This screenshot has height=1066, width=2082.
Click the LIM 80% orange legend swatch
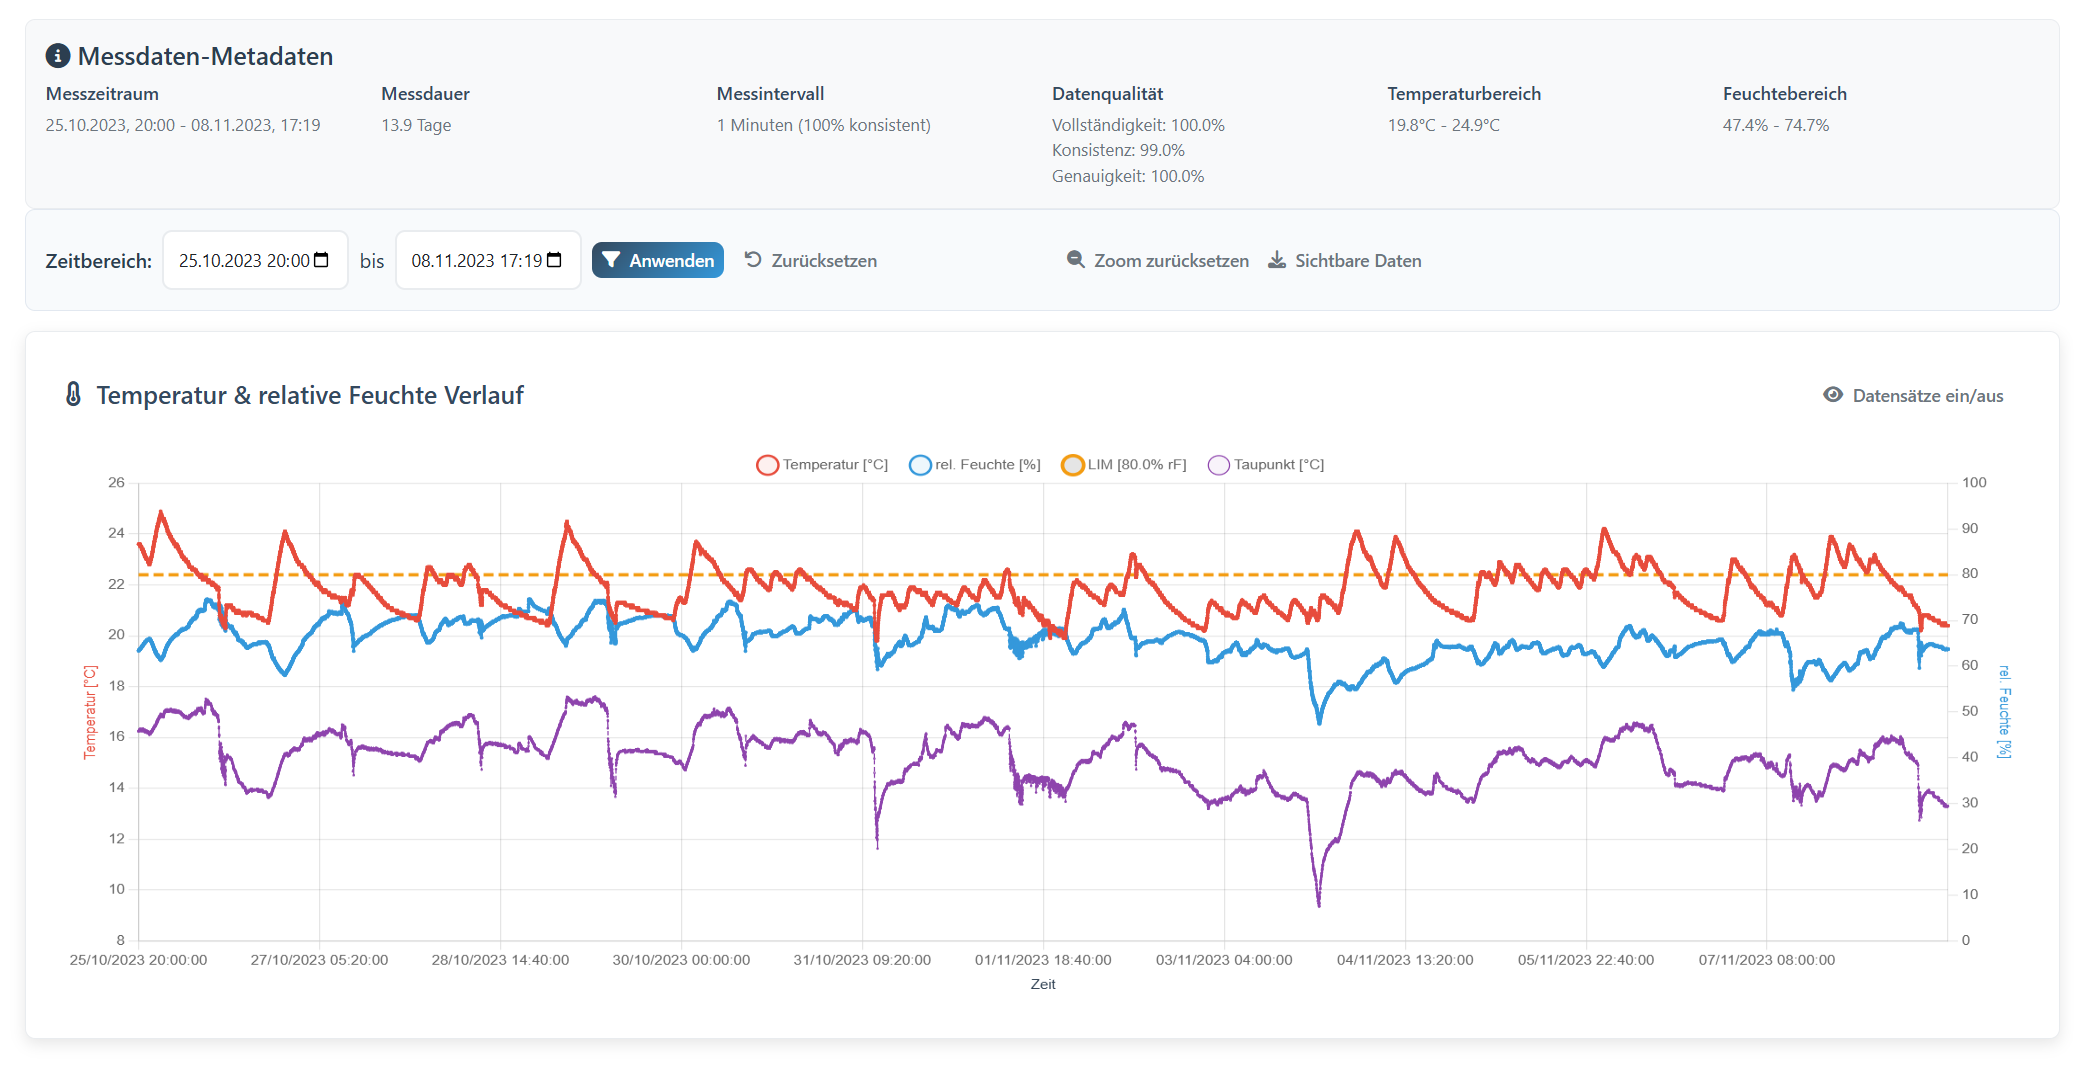(1072, 465)
